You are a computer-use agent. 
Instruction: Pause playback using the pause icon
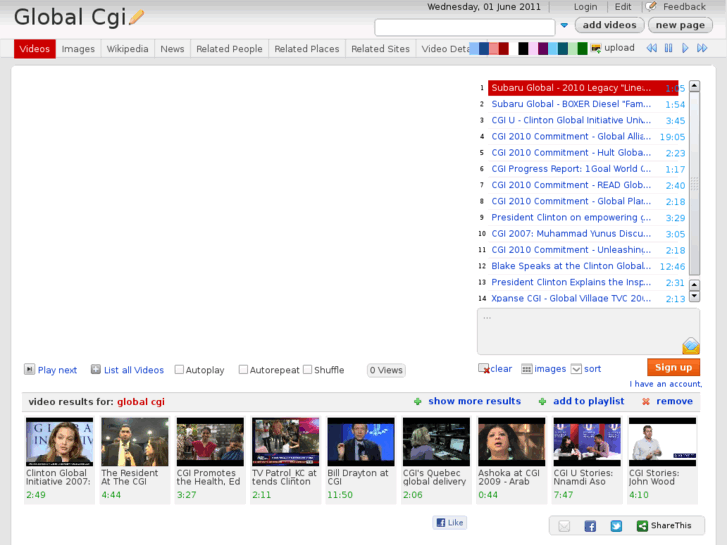pos(668,48)
